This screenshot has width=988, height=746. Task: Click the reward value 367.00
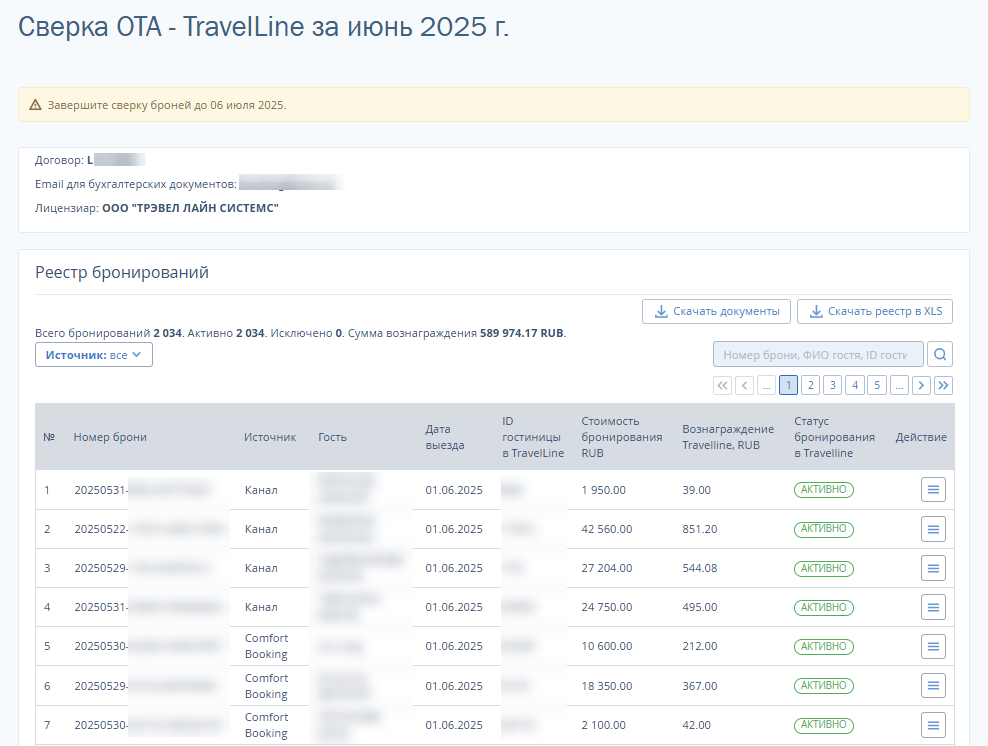(699, 686)
